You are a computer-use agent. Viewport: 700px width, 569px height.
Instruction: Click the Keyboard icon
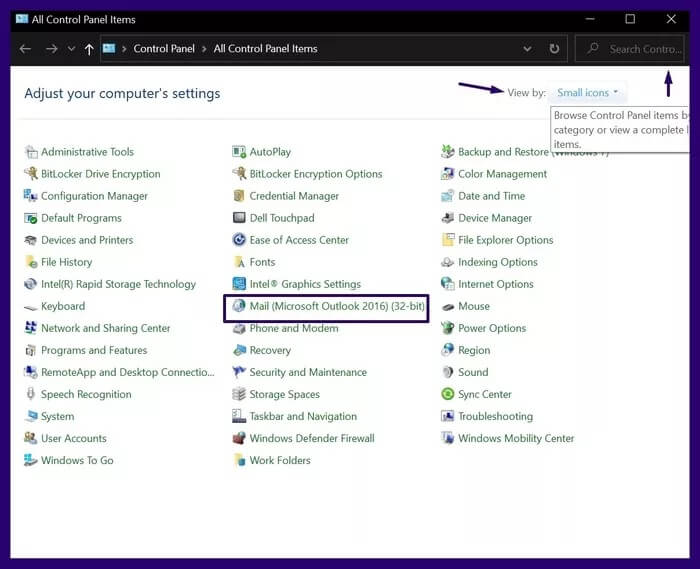tap(31, 307)
